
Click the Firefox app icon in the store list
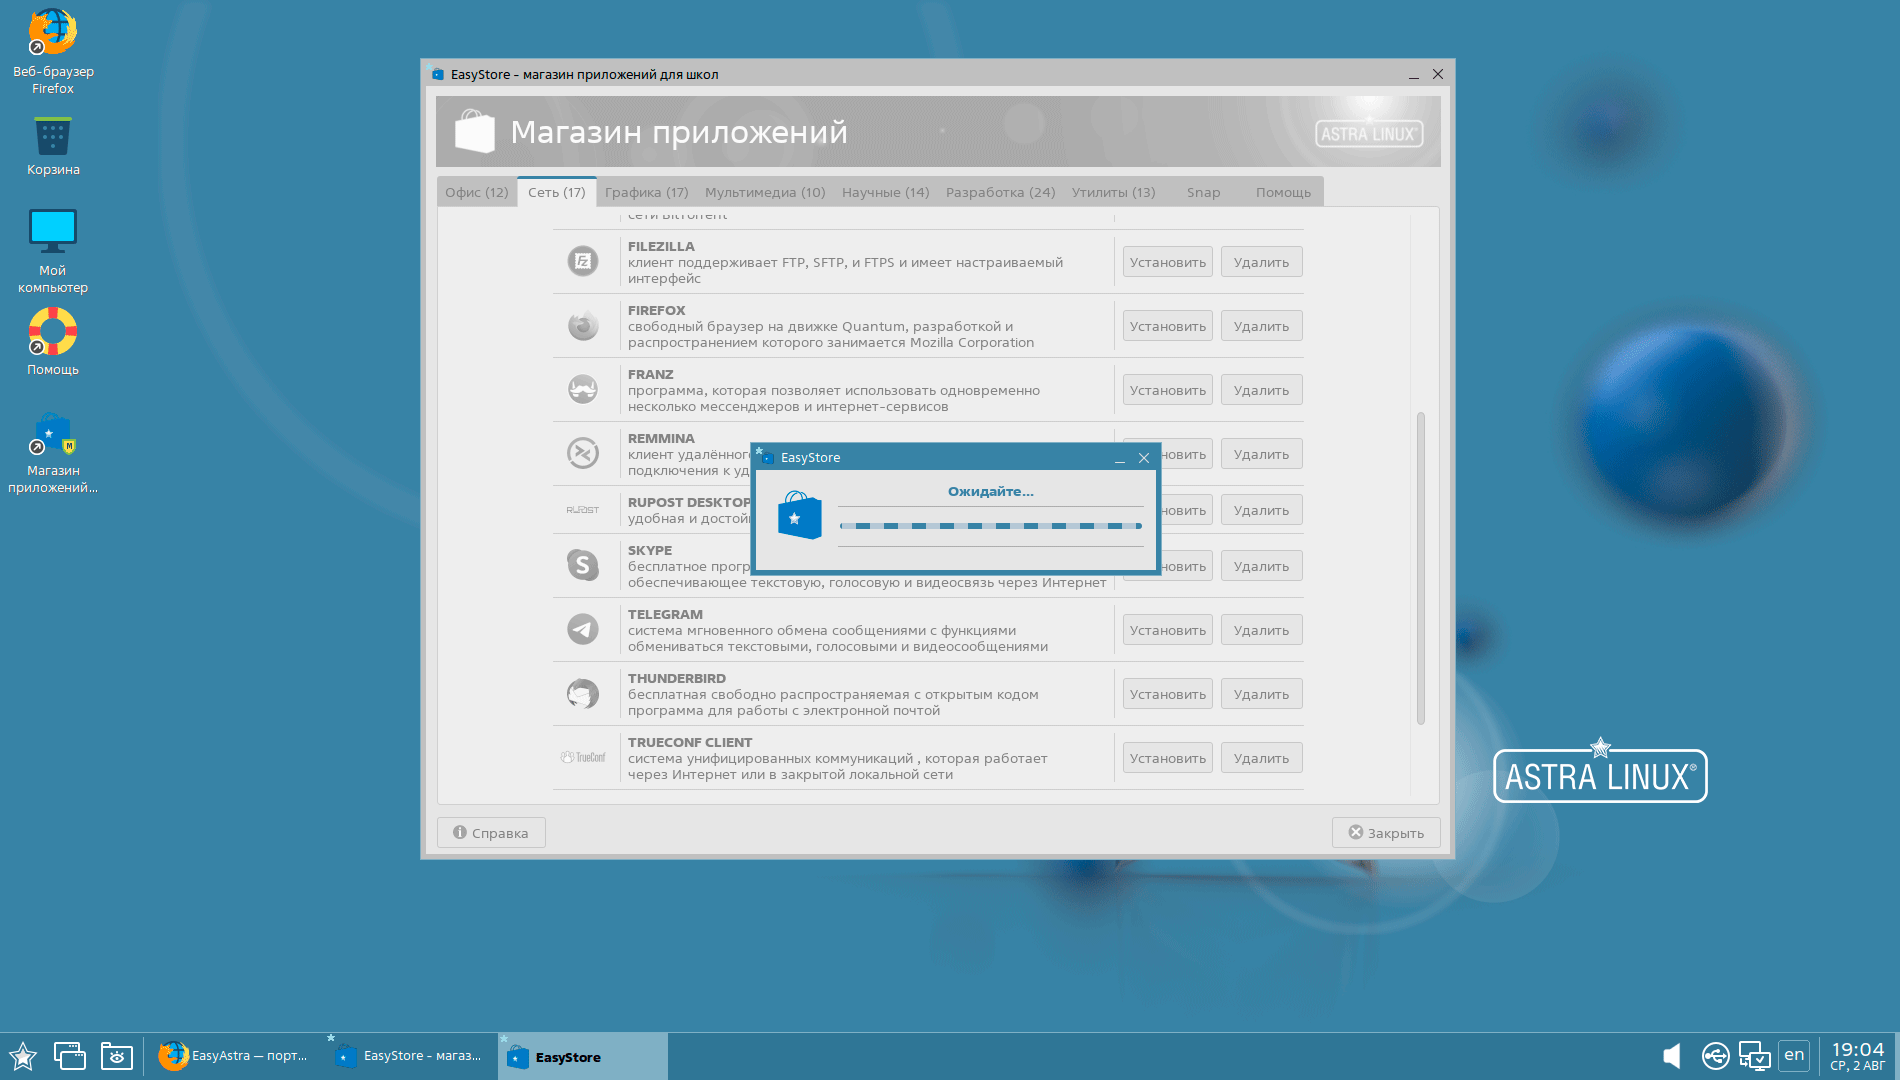point(583,326)
